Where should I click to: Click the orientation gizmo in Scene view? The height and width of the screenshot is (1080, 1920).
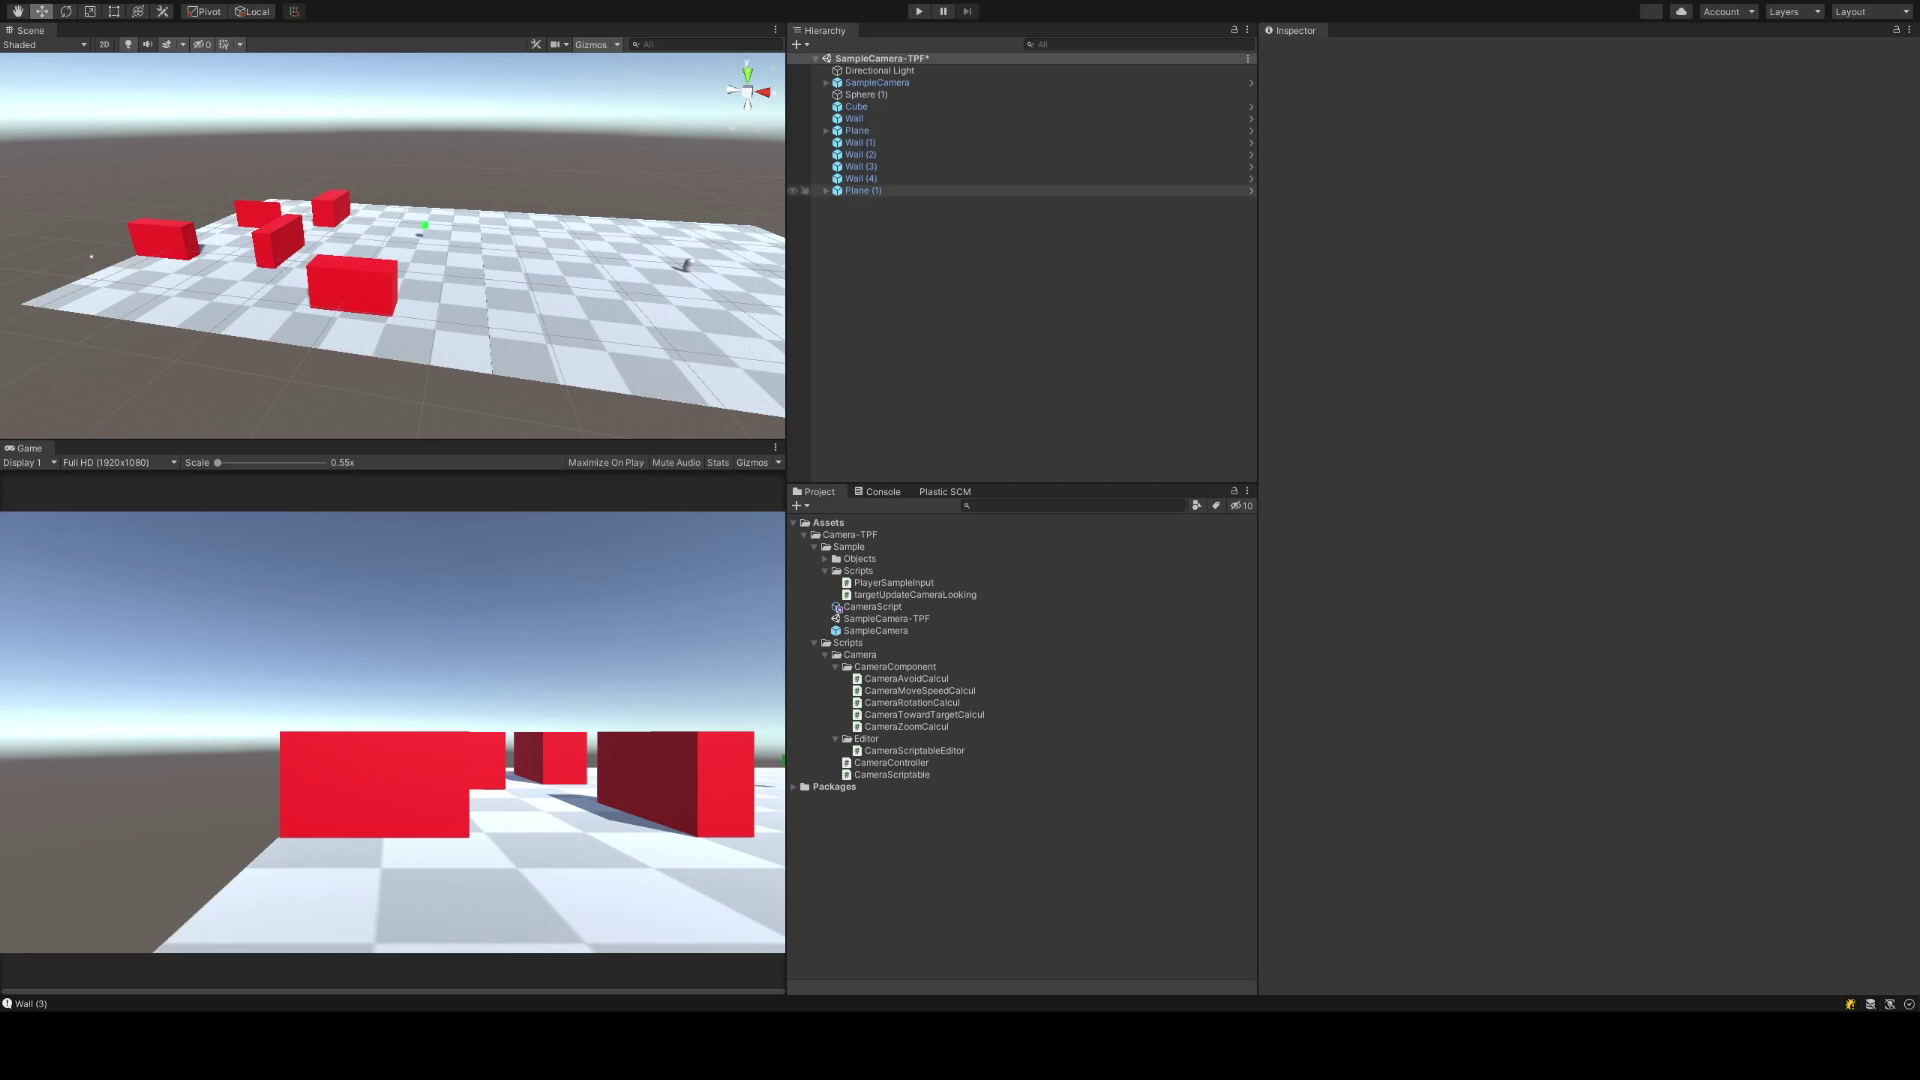point(748,92)
